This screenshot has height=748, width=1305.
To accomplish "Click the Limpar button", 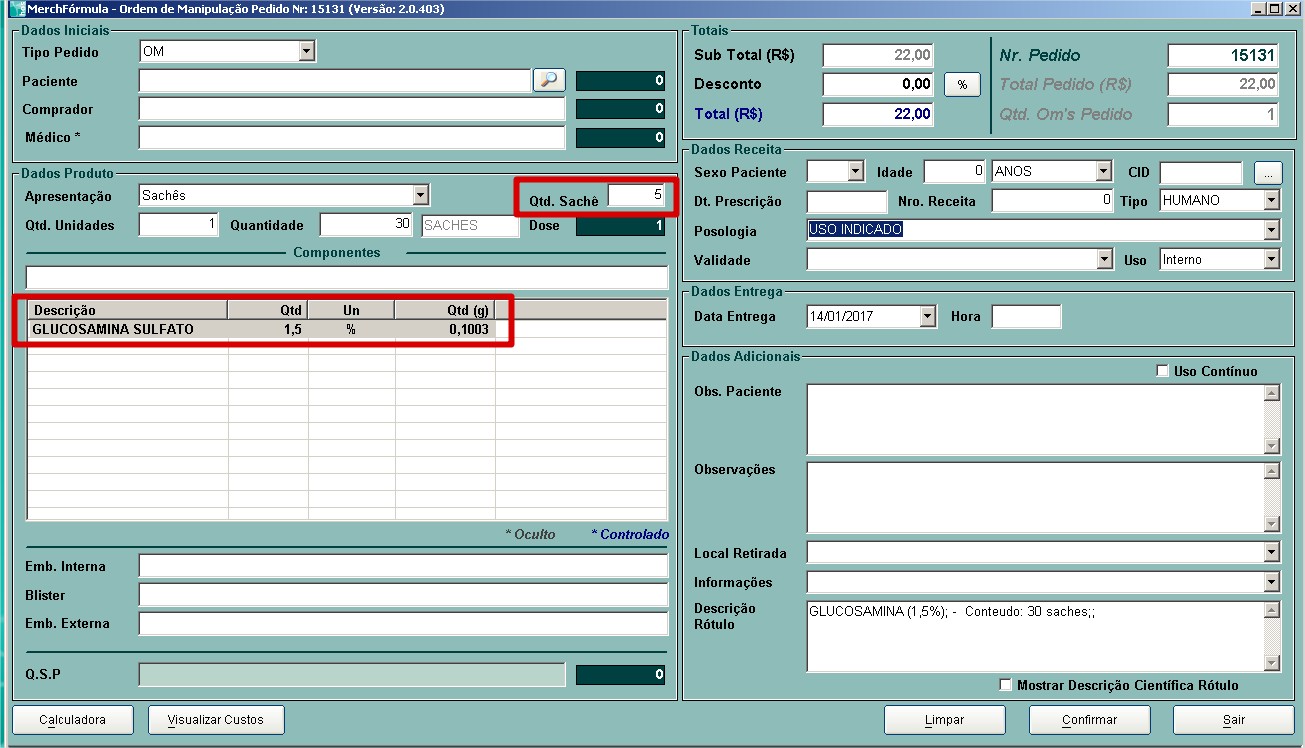I will pos(944,720).
